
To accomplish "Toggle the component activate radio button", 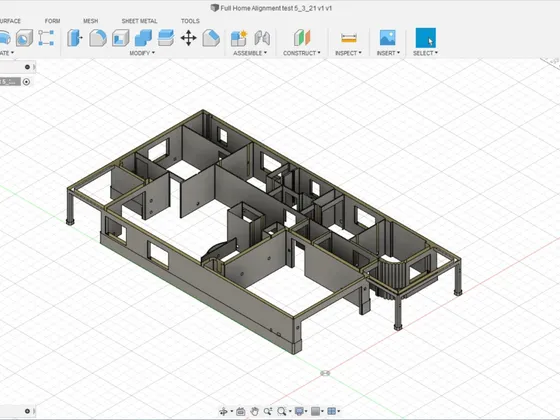I will pos(26,82).
